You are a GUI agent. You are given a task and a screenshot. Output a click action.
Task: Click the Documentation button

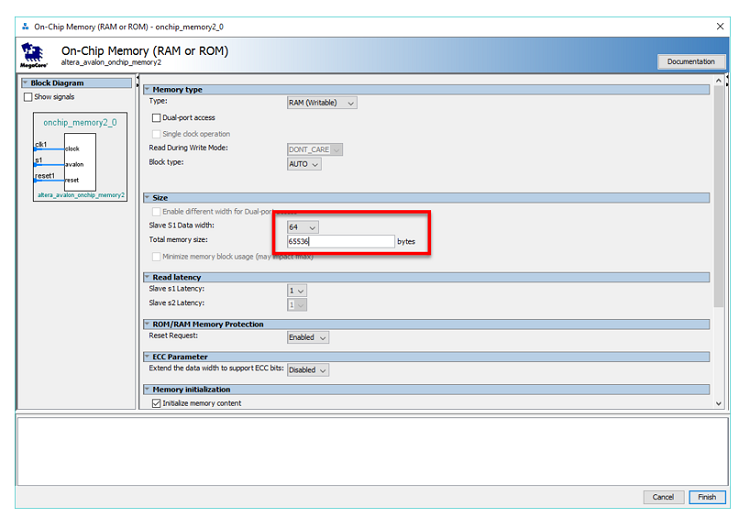691,62
